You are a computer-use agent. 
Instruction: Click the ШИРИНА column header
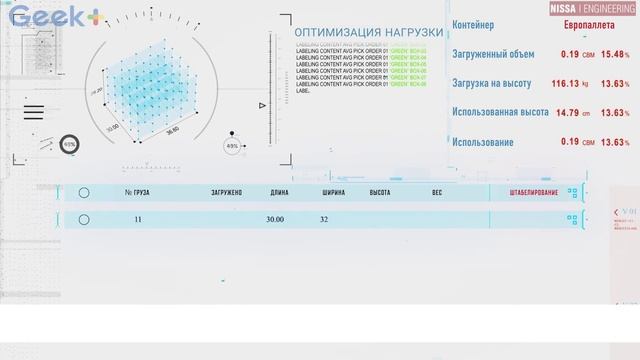(333, 193)
